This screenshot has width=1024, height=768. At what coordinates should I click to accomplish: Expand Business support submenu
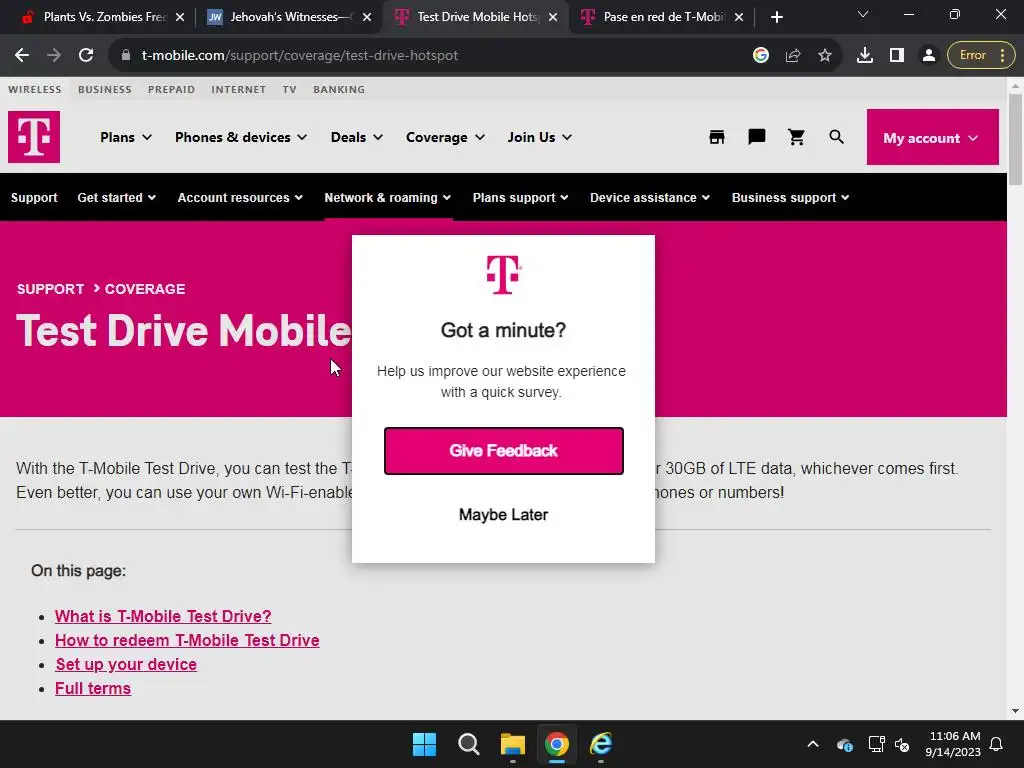790,197
